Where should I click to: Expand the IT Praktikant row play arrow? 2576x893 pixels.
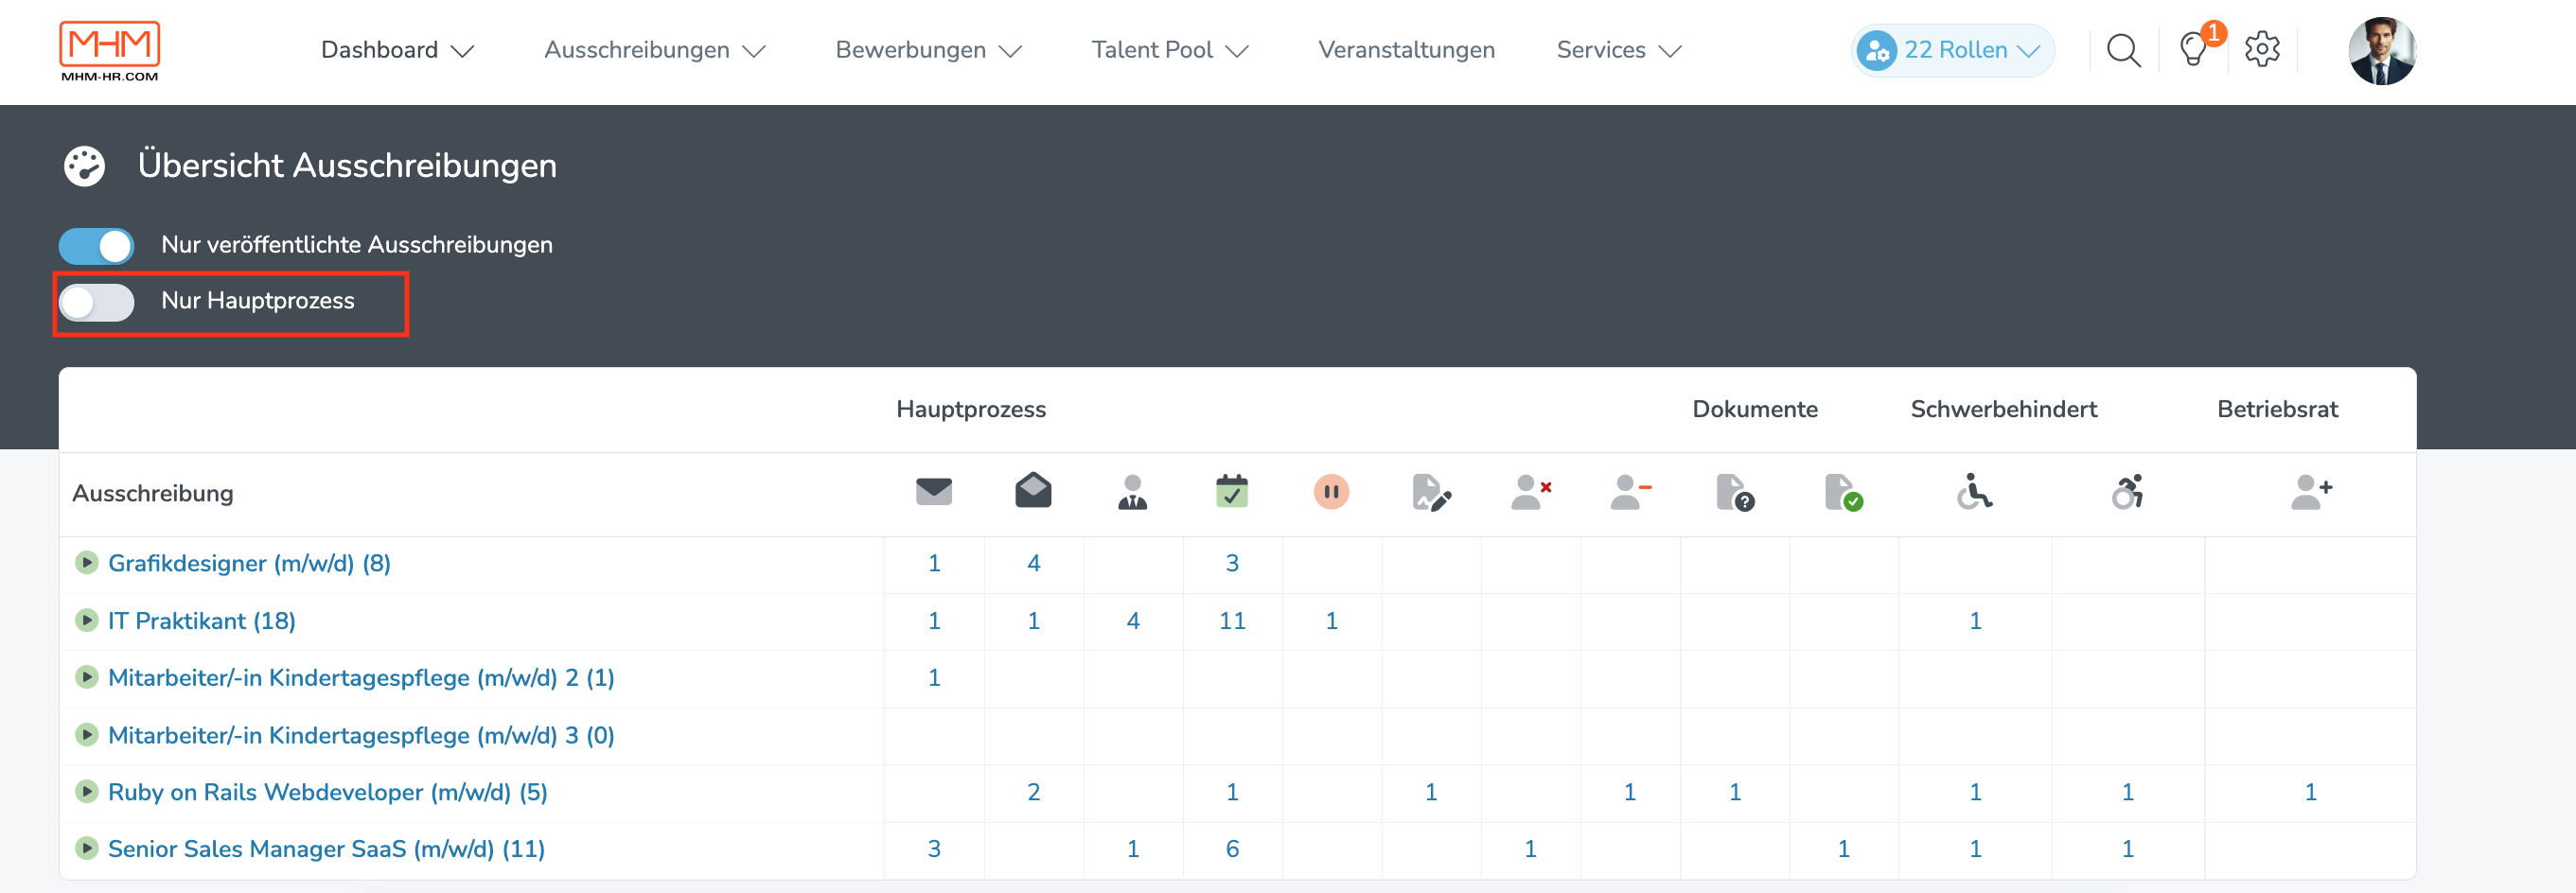86,620
